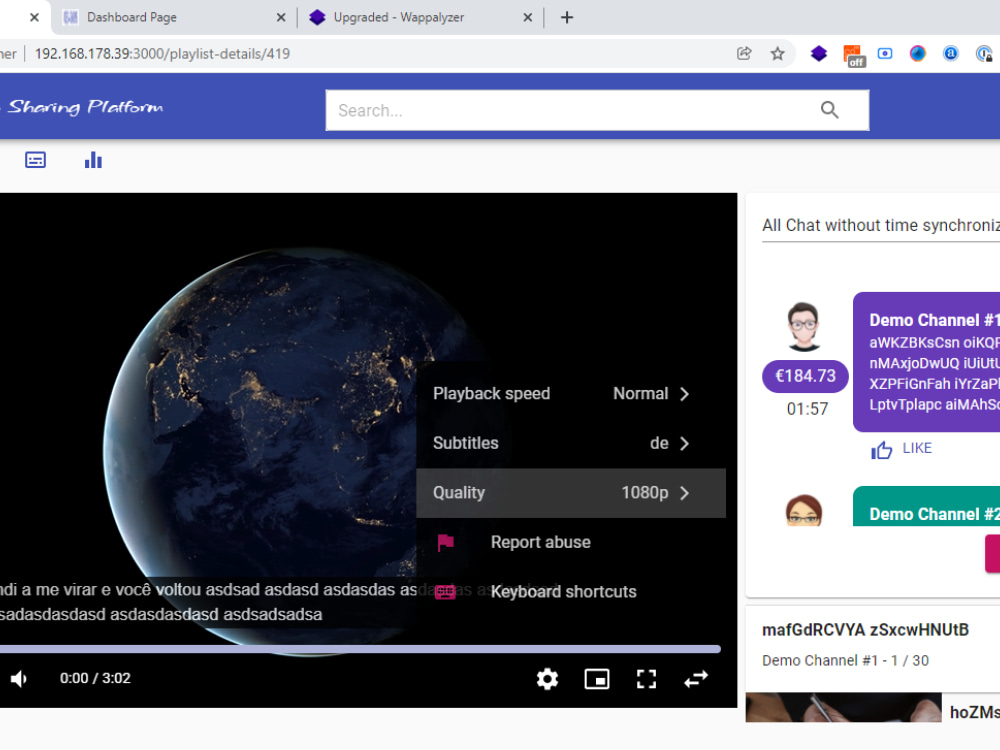Choose Keyboard shortcuts from menu
This screenshot has width=1000, height=750.
571,592
